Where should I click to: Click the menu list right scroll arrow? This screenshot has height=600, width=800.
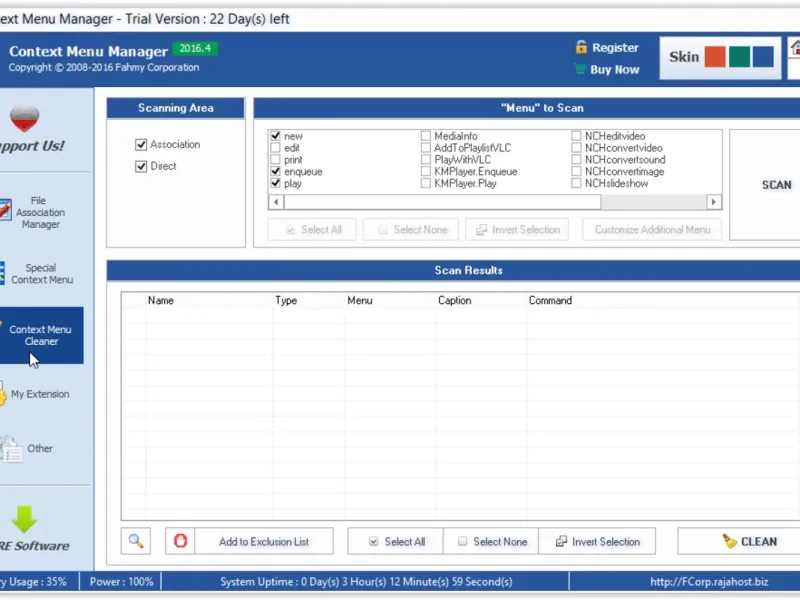(714, 202)
